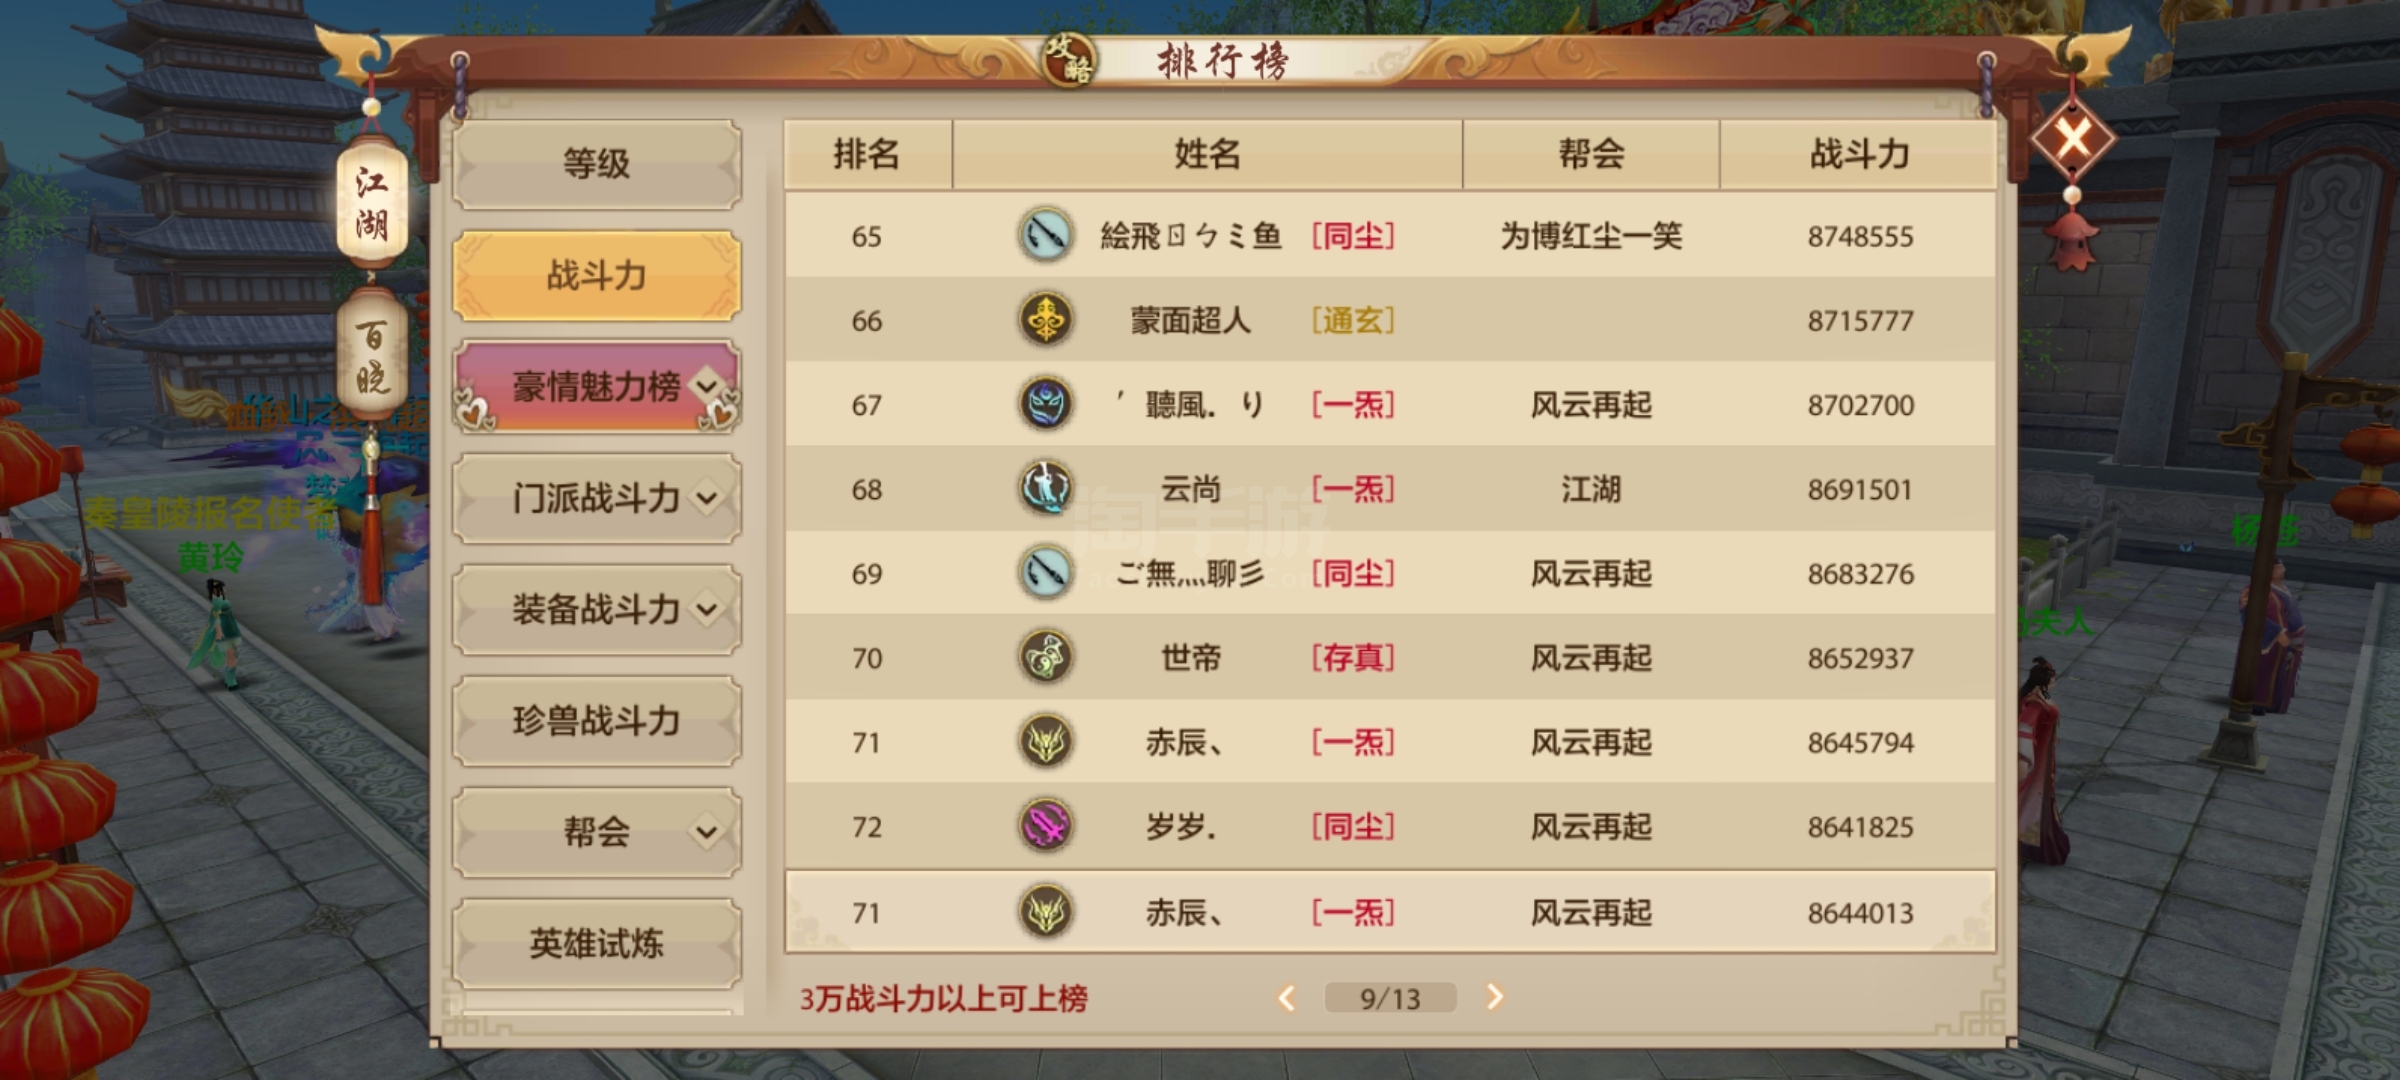
Task: Go to previous ranking page arrow
Action: tap(1287, 997)
